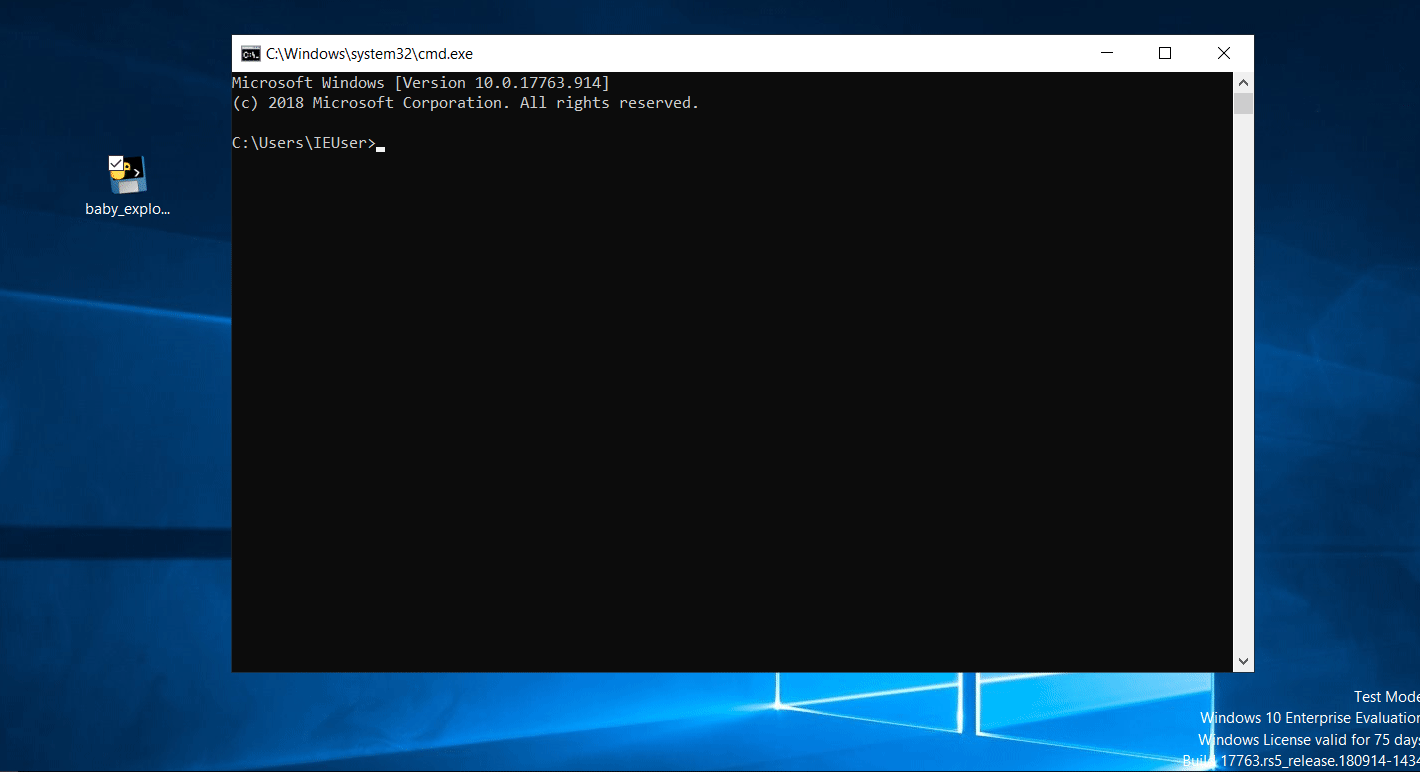Click the Microsoft Windows version text line

point(421,83)
